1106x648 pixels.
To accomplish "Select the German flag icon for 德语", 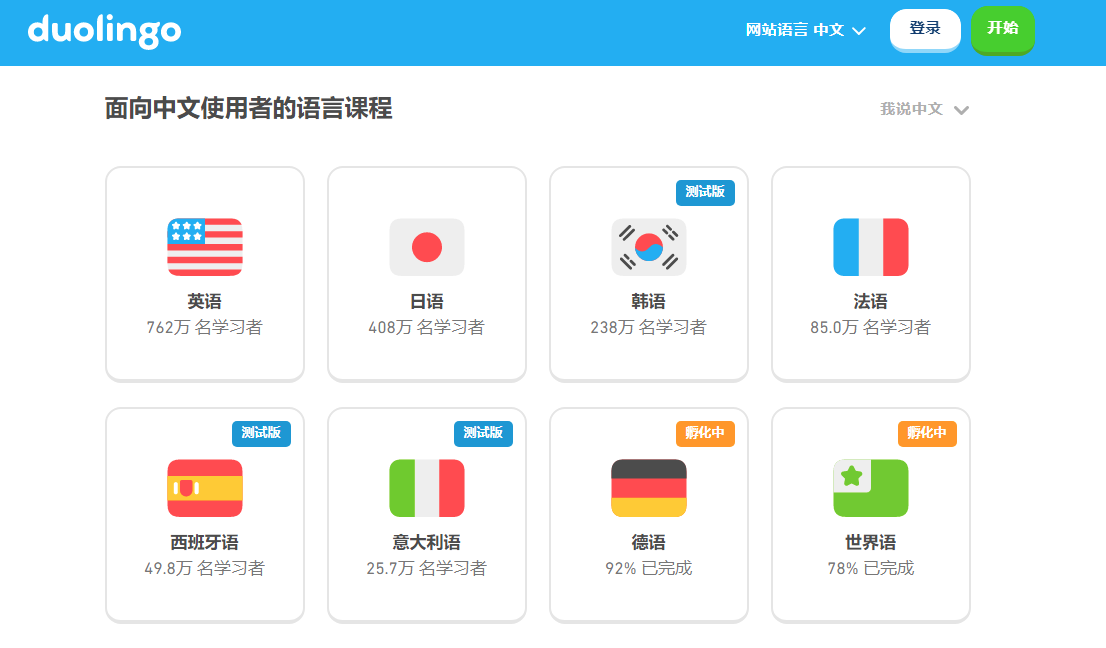I will click(649, 488).
